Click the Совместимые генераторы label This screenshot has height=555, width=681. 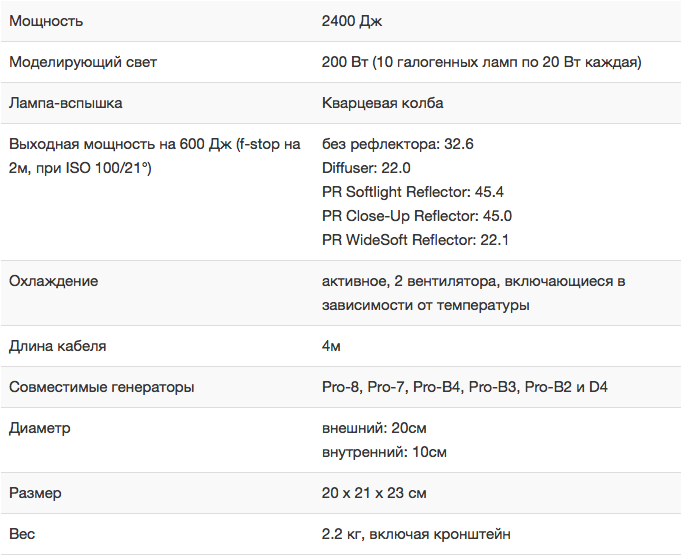101,387
